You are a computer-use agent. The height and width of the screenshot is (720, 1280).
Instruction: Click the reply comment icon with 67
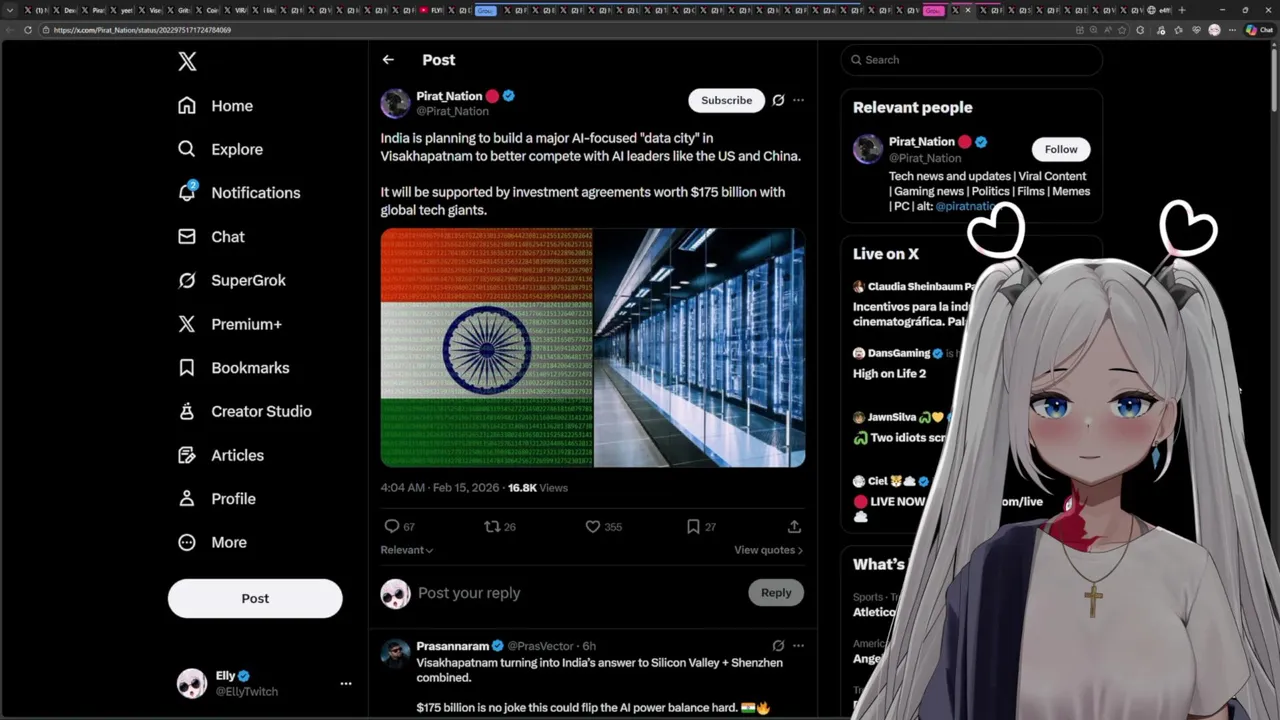tap(392, 526)
